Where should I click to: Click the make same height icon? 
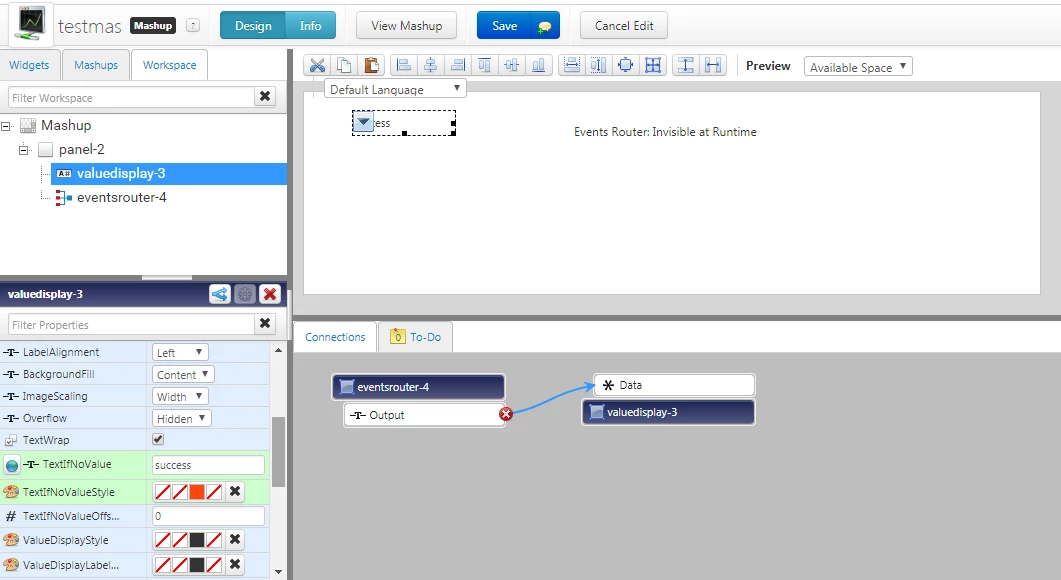click(x=598, y=66)
